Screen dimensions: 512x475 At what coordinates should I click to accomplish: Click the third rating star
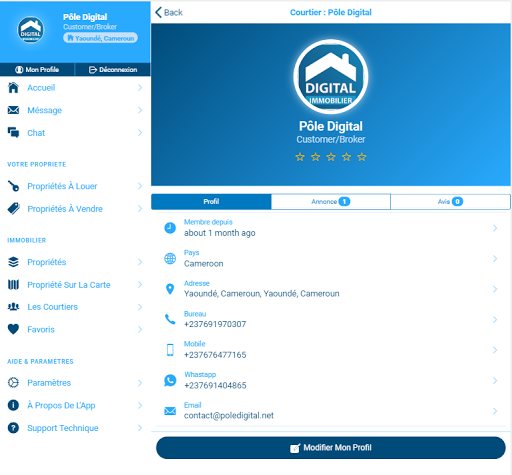[x=331, y=157]
